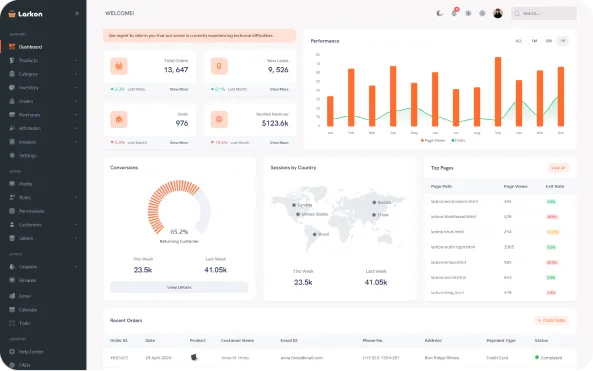
Task: Open the user avatar menu
Action: pos(498,13)
